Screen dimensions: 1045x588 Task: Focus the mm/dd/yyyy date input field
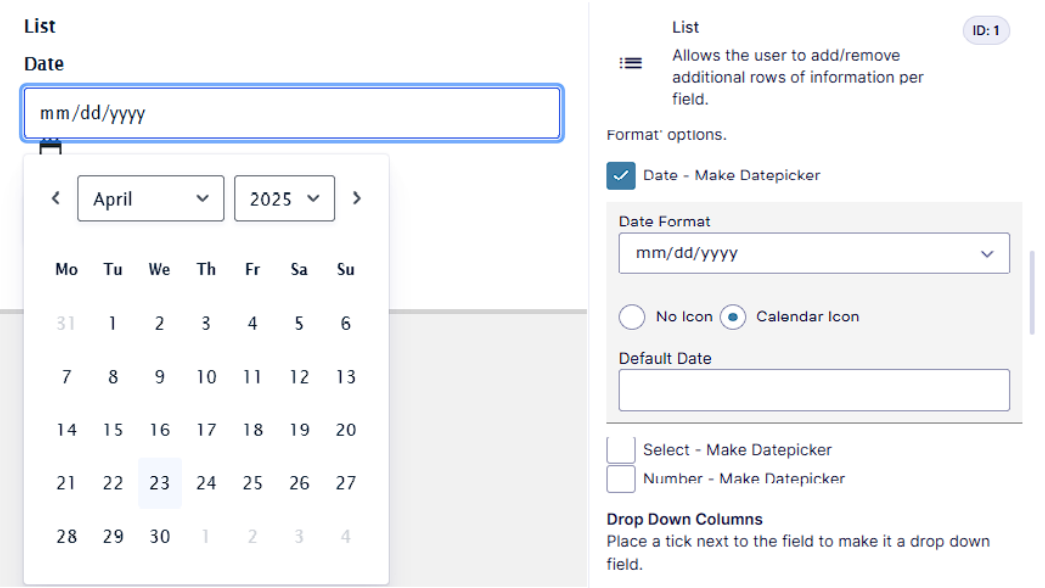[x=293, y=113]
